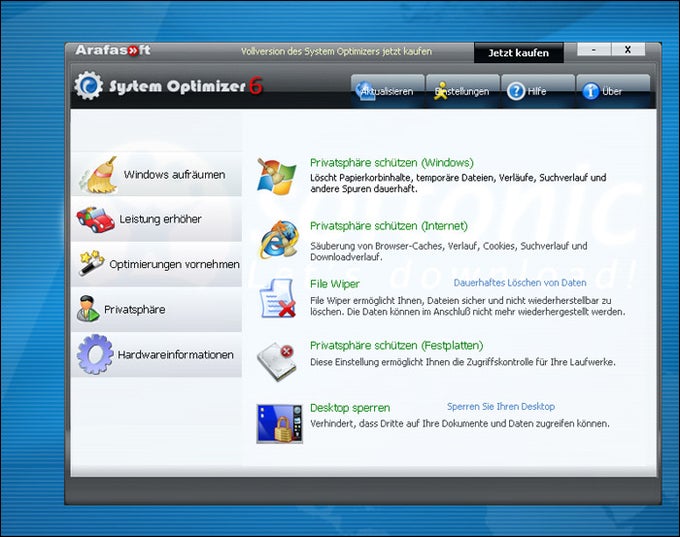
Task: Open Hardwareinformationen sidebar section
Action: point(157,354)
